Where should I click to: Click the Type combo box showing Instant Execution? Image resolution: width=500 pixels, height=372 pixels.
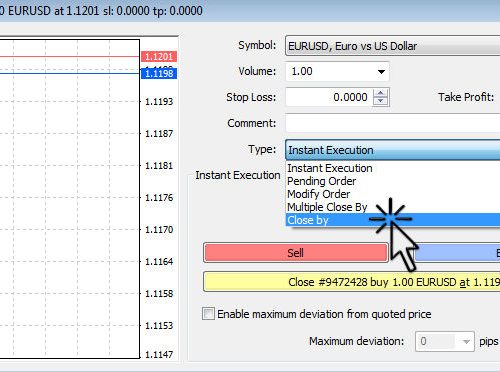393,150
